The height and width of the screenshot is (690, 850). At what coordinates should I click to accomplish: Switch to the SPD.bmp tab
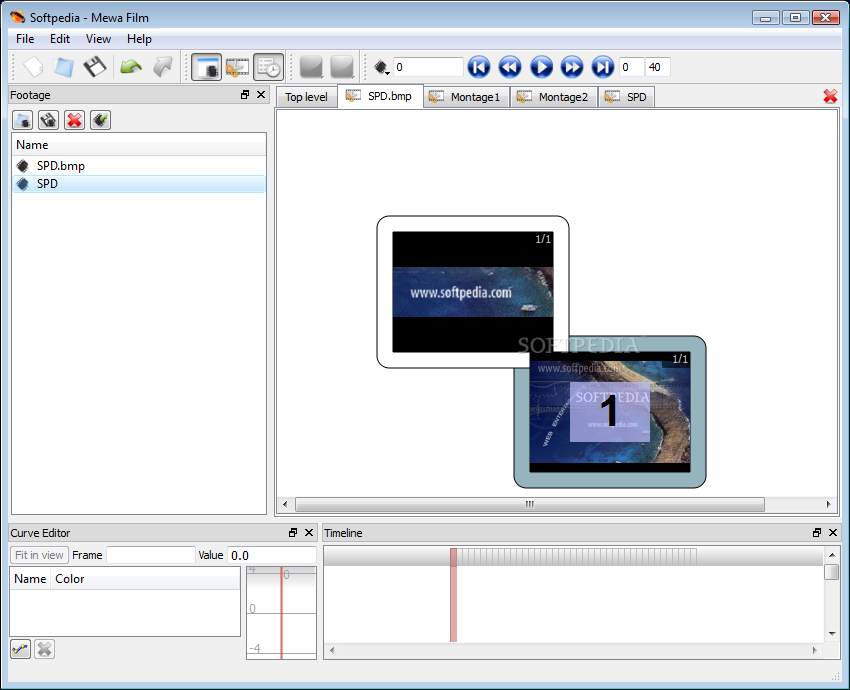click(x=381, y=96)
